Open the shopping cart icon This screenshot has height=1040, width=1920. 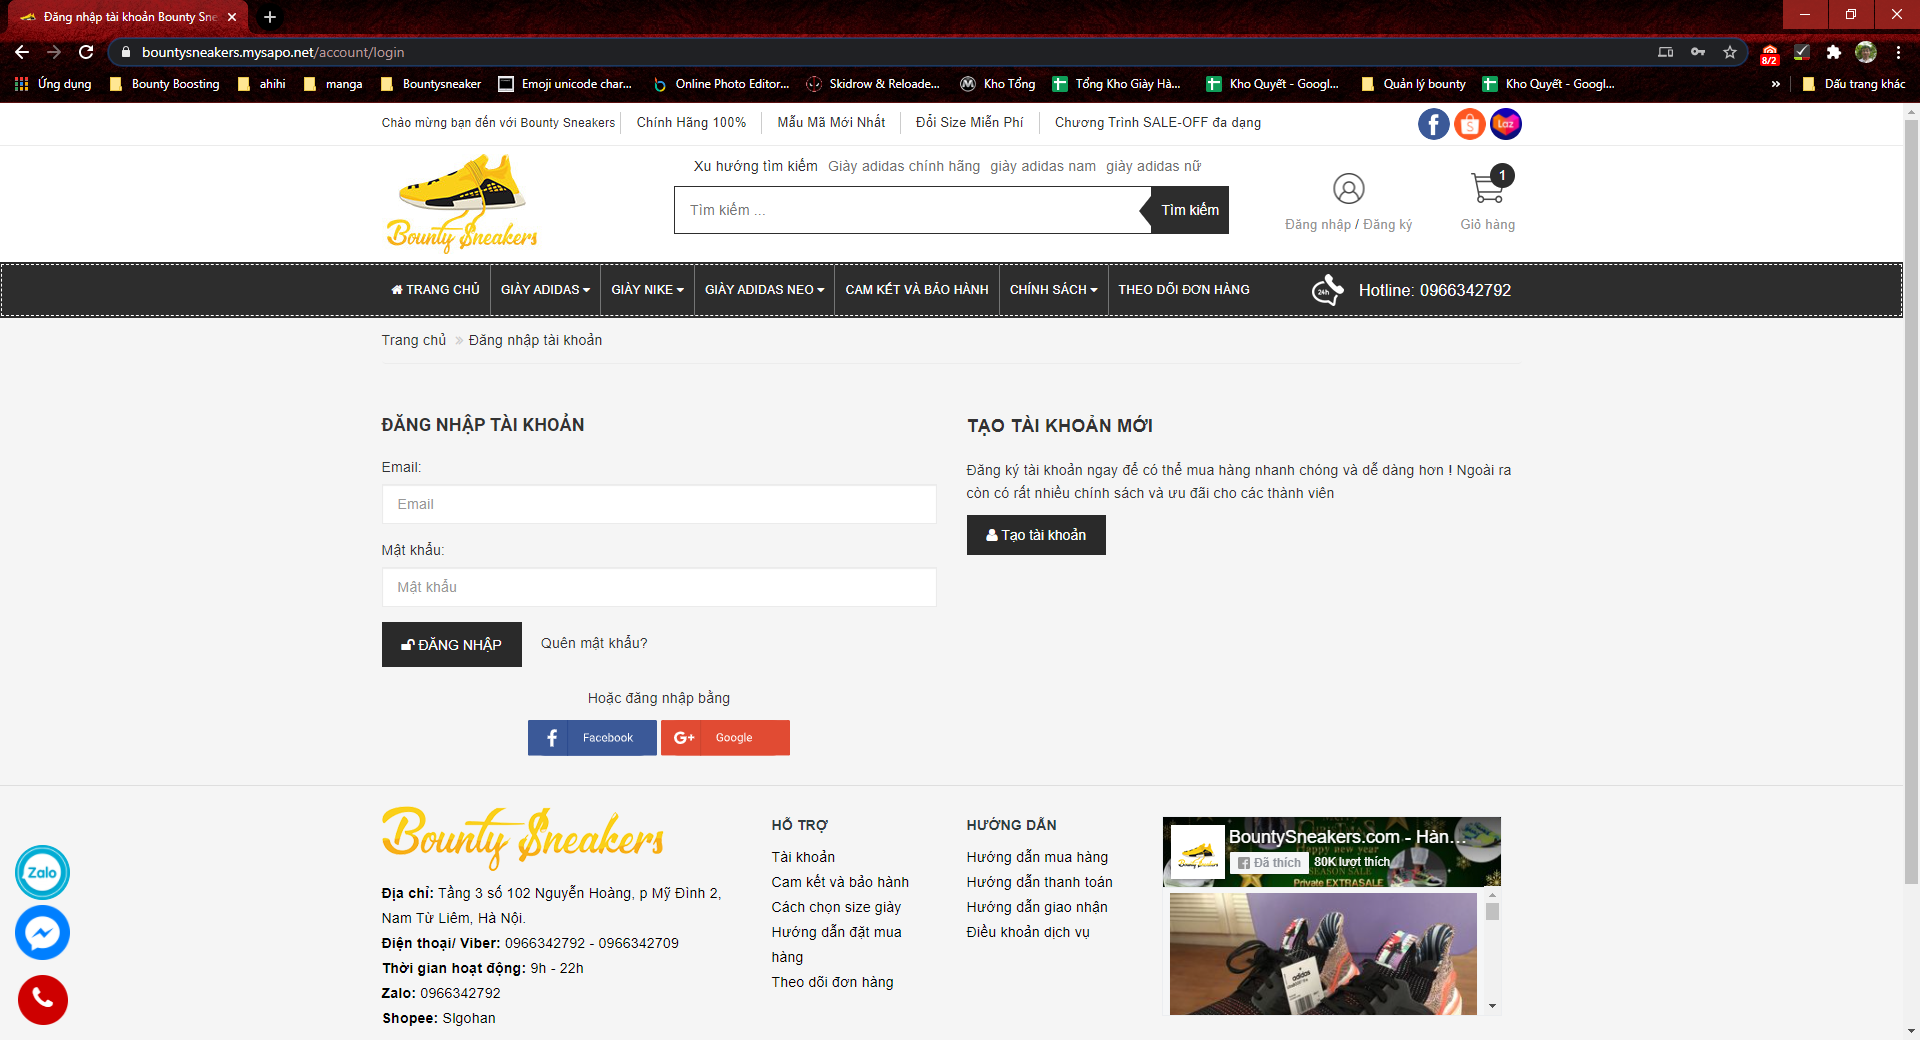point(1489,186)
